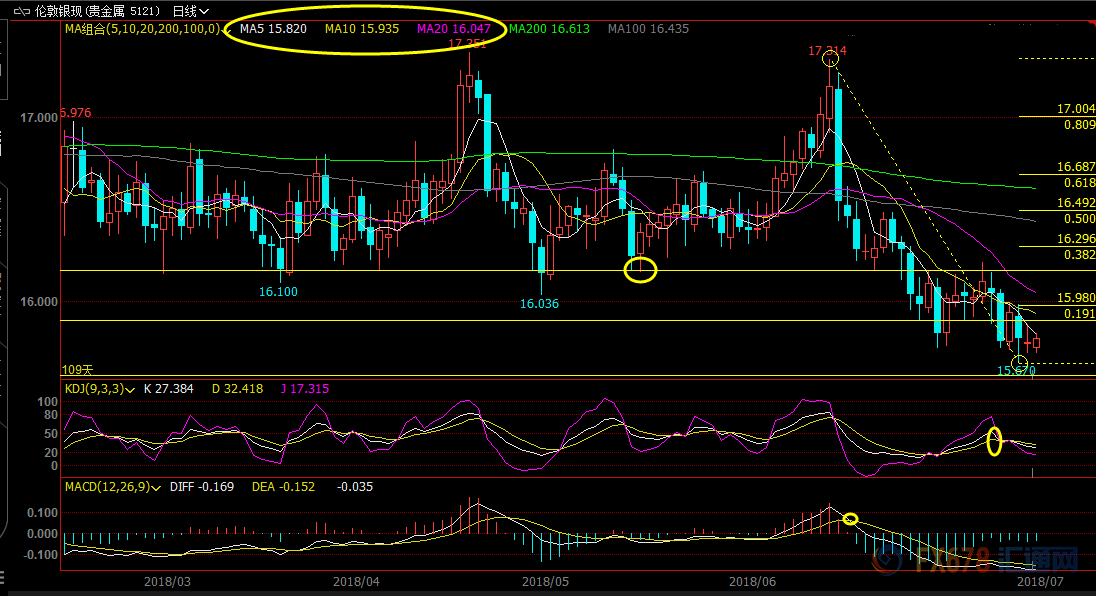The width and height of the screenshot is (1096, 596).
Task: Select the MA10 15.935 label
Action: 362,29
